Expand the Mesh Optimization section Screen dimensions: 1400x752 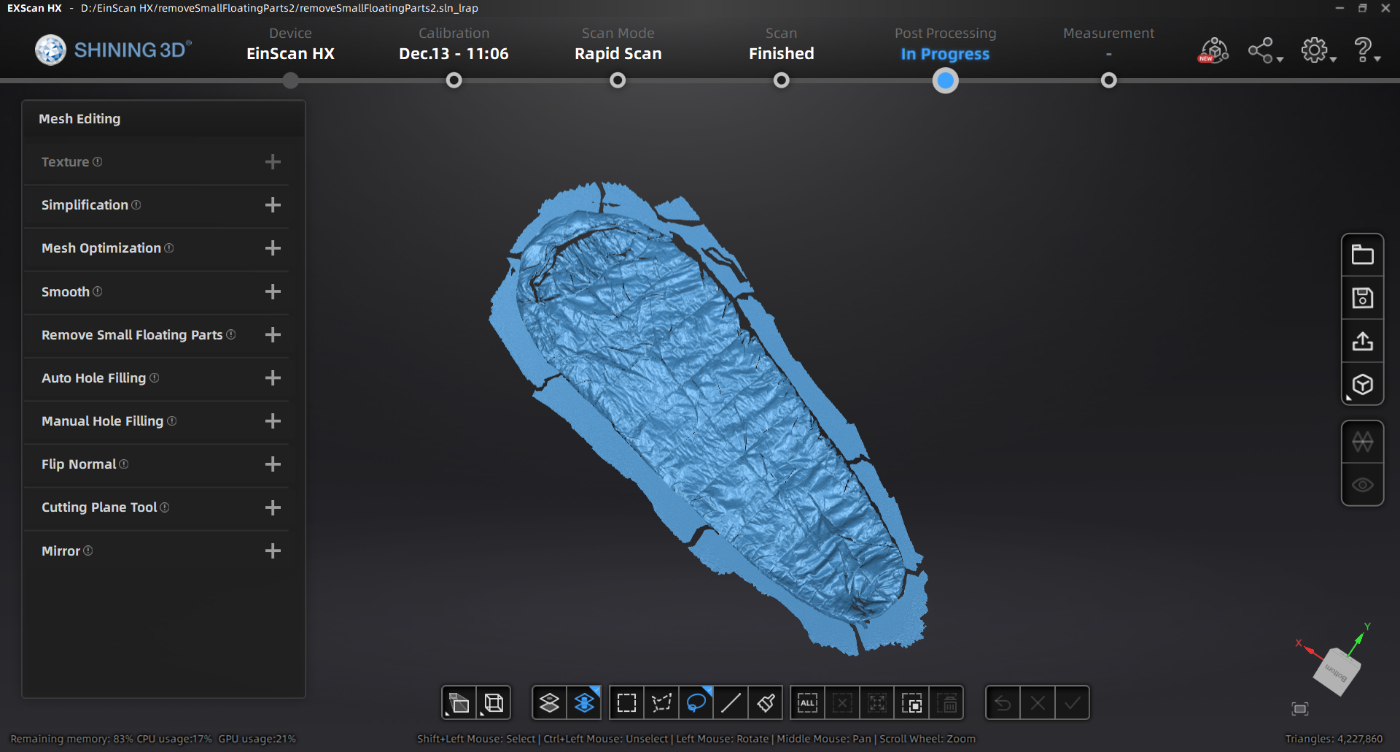(273, 248)
